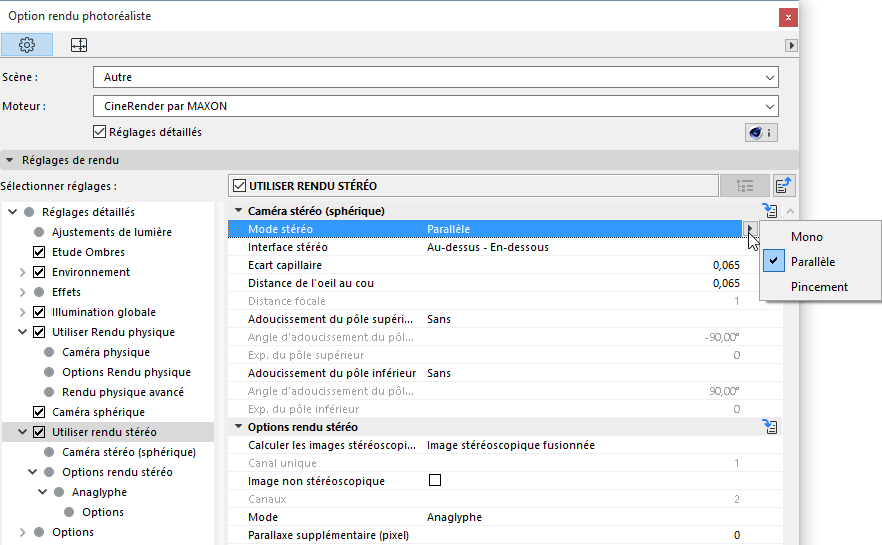The image size is (882, 545).
Task: Open the gear settings tab
Action: [x=27, y=45]
